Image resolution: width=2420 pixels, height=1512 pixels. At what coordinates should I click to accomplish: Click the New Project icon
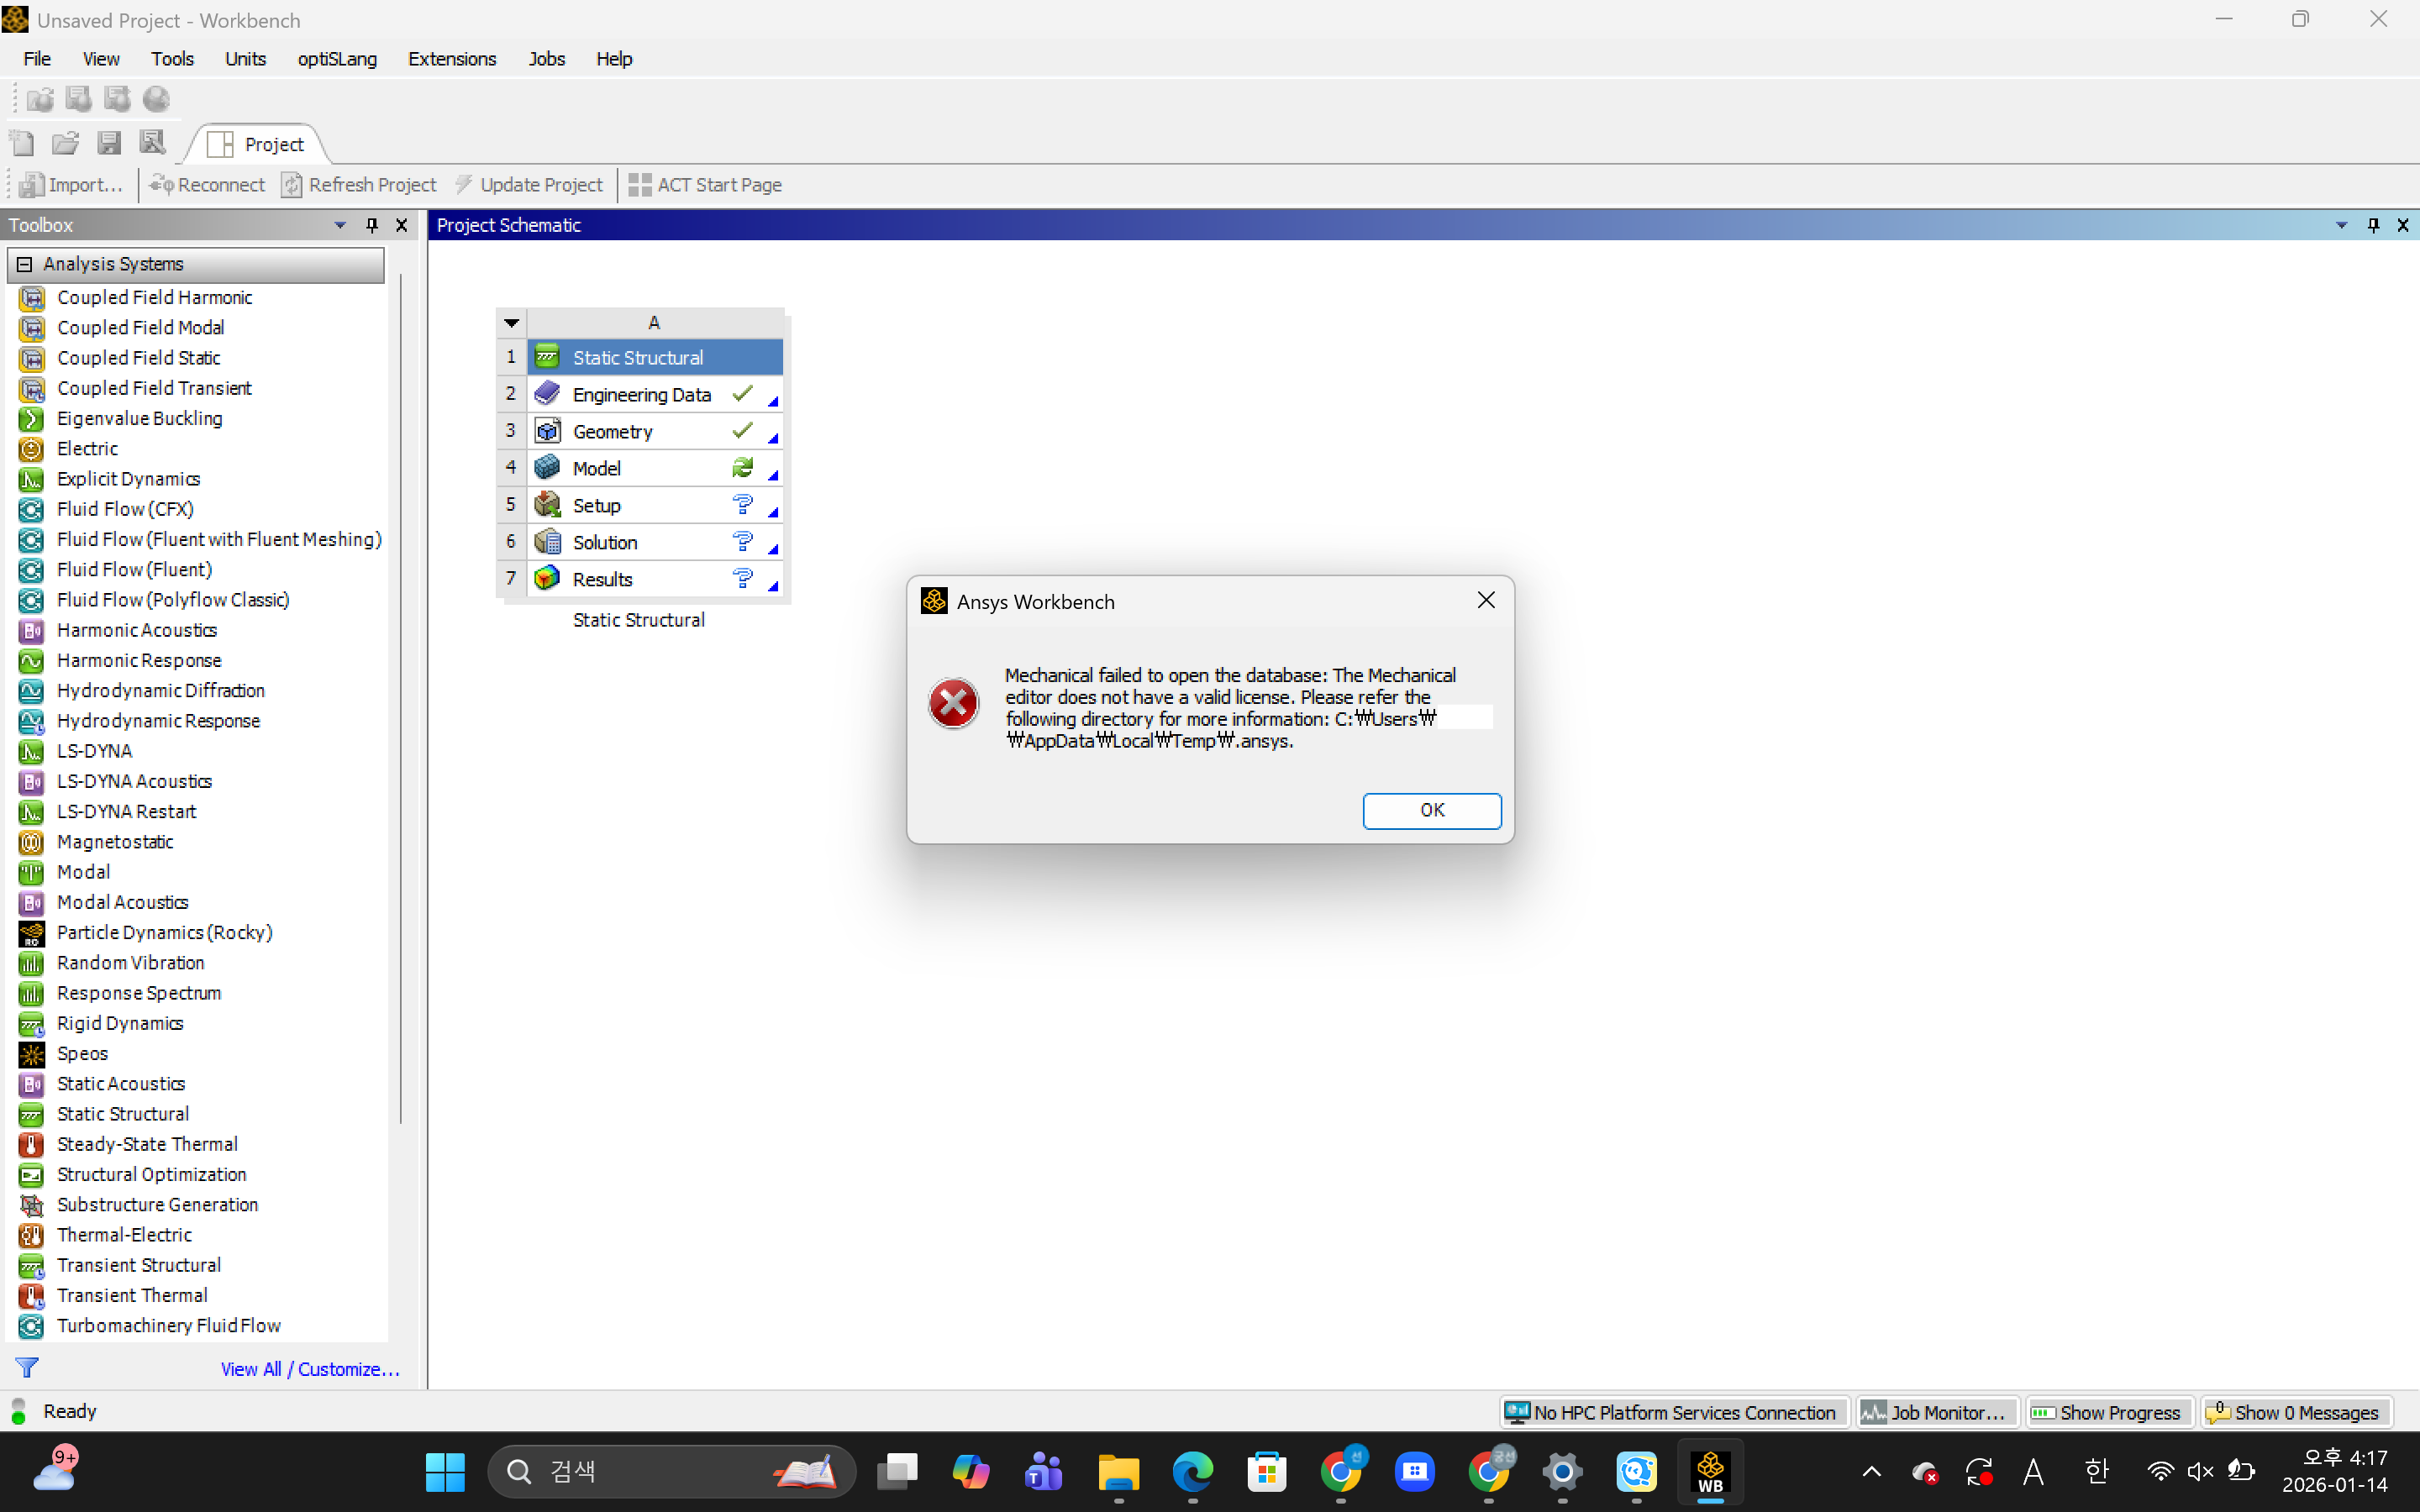[x=22, y=143]
